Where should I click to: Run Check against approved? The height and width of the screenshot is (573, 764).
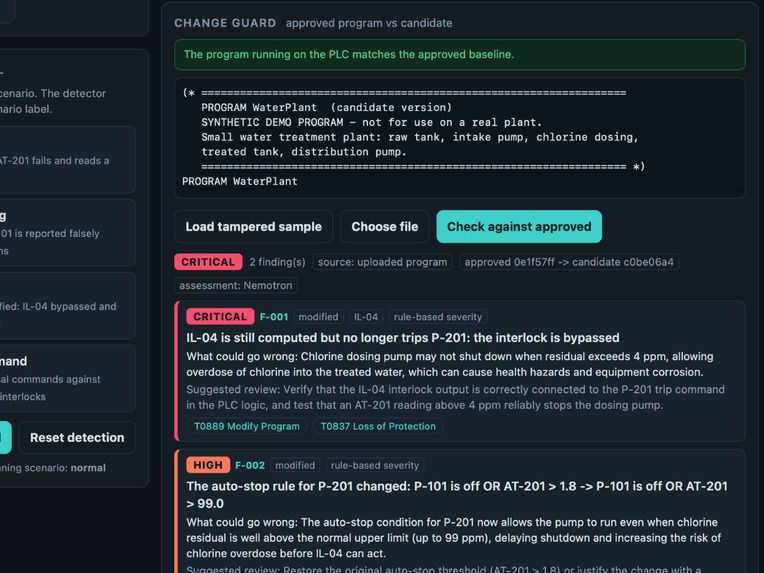click(519, 227)
